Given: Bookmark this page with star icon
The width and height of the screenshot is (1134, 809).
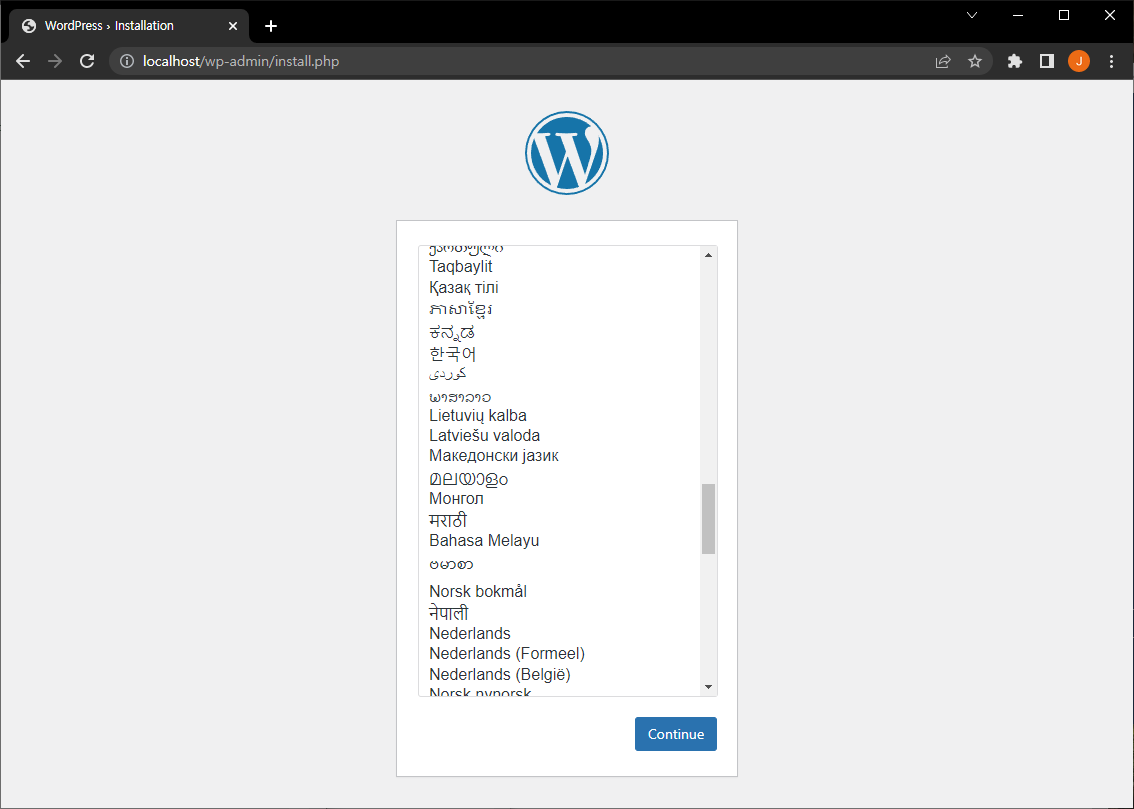Looking at the screenshot, I should (x=975, y=61).
